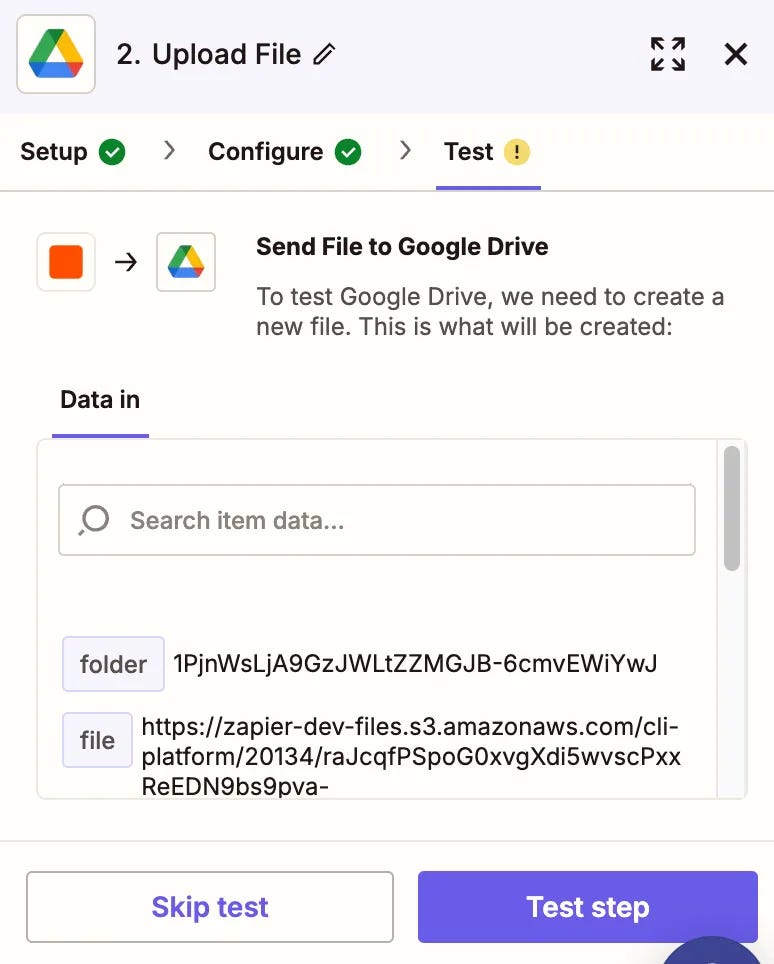This screenshot has height=964, width=774.
Task: Click the small Google Drive destination icon
Action: point(186,262)
